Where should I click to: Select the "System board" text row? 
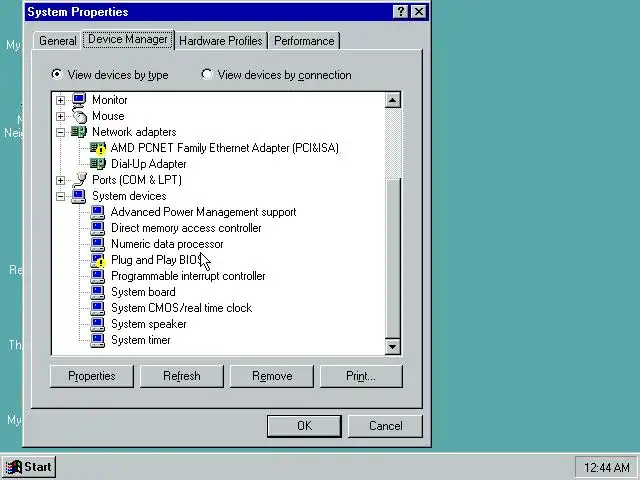[x=143, y=292]
